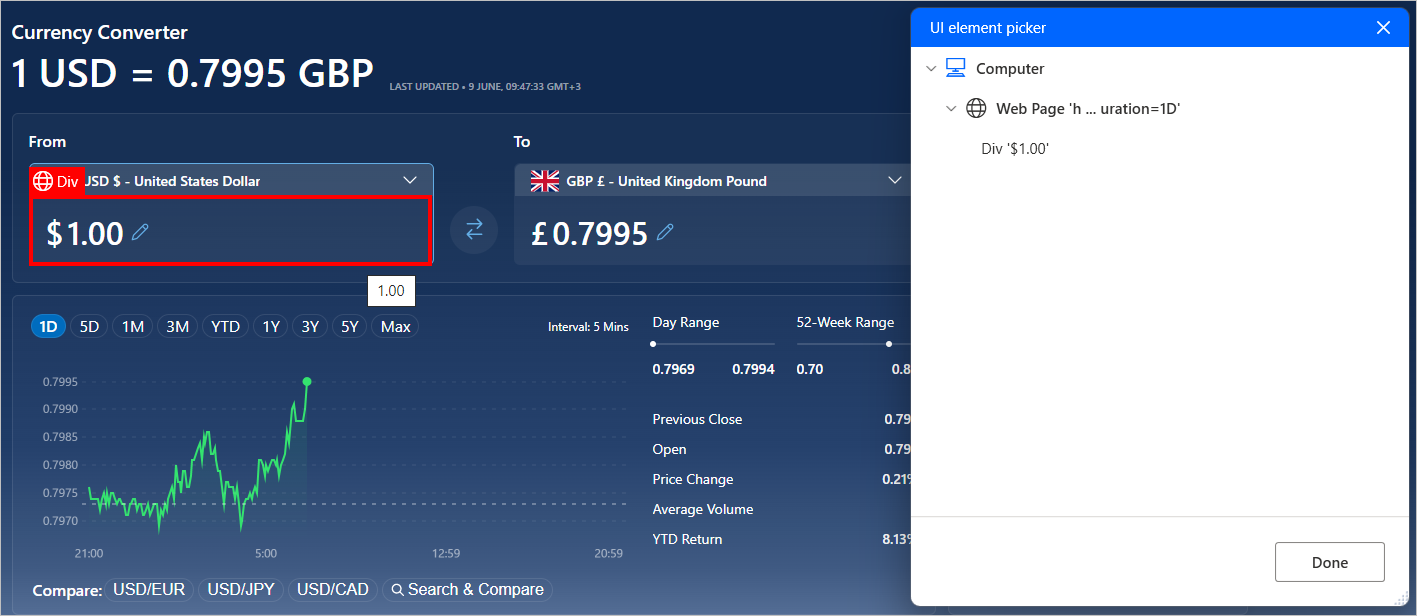Image resolution: width=1417 pixels, height=616 pixels.
Task: Swap the From and To currencies
Action: 474,229
